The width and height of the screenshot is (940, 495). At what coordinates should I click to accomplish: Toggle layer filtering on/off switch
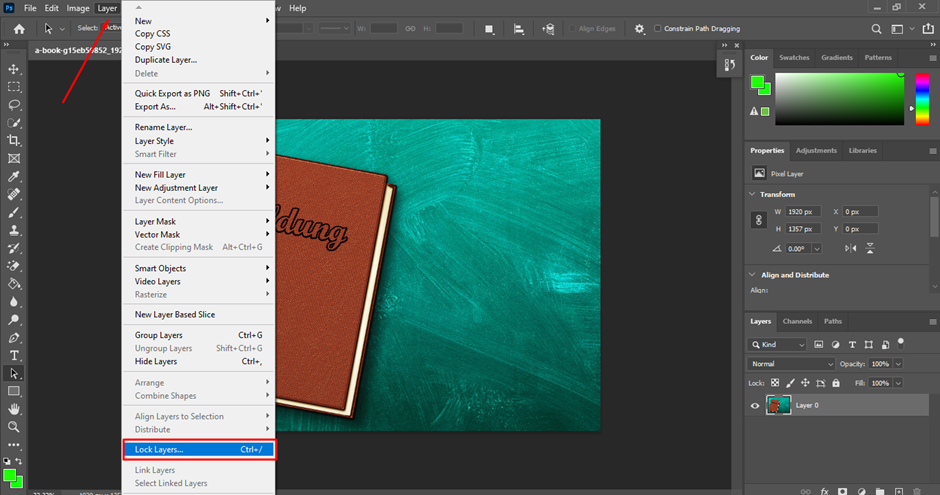(x=900, y=343)
